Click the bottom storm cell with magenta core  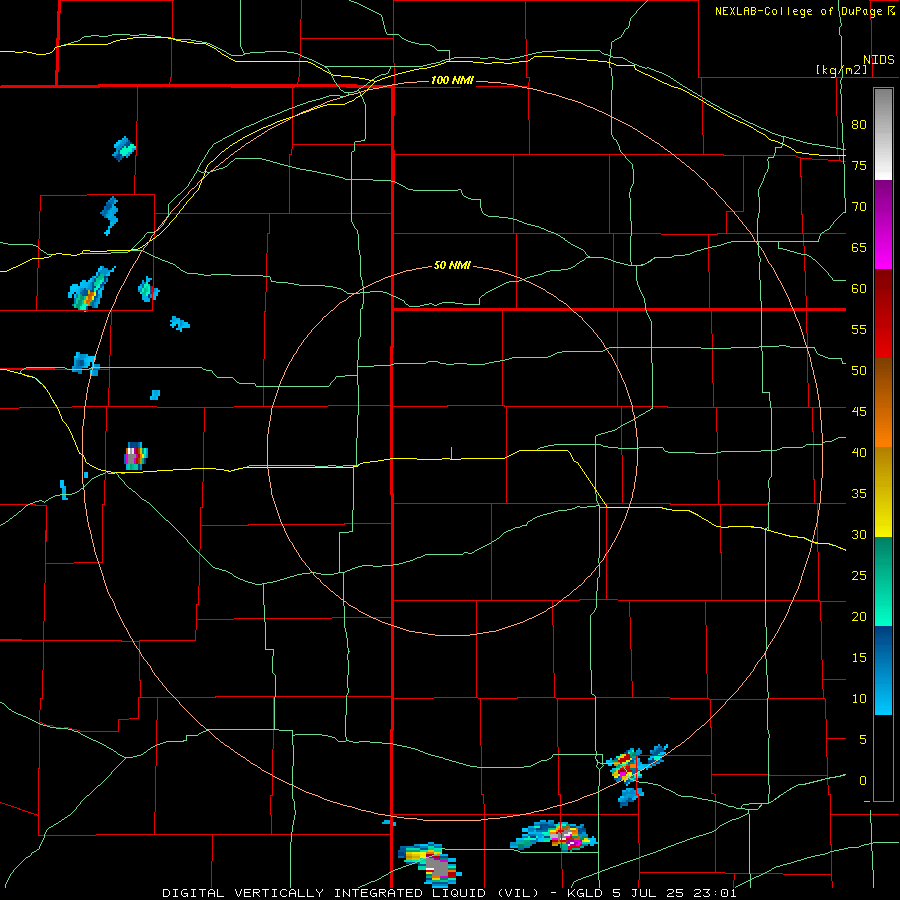click(x=554, y=835)
